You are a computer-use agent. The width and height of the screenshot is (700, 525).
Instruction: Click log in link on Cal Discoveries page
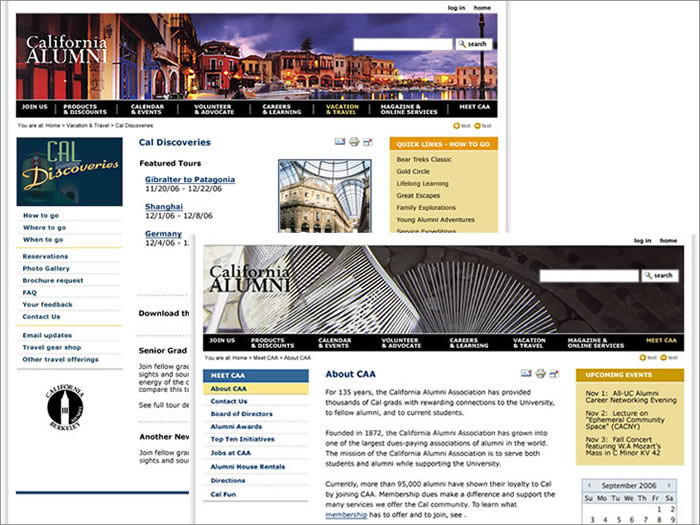click(x=456, y=8)
